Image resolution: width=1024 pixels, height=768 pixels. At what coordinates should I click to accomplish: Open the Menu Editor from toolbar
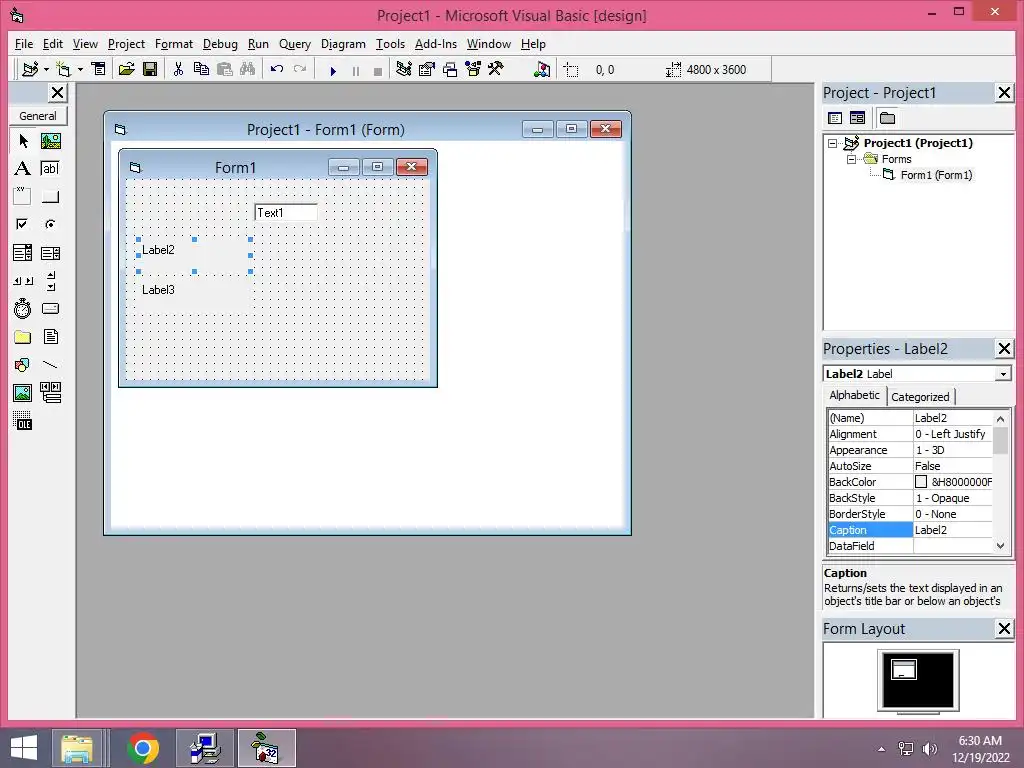coord(99,69)
